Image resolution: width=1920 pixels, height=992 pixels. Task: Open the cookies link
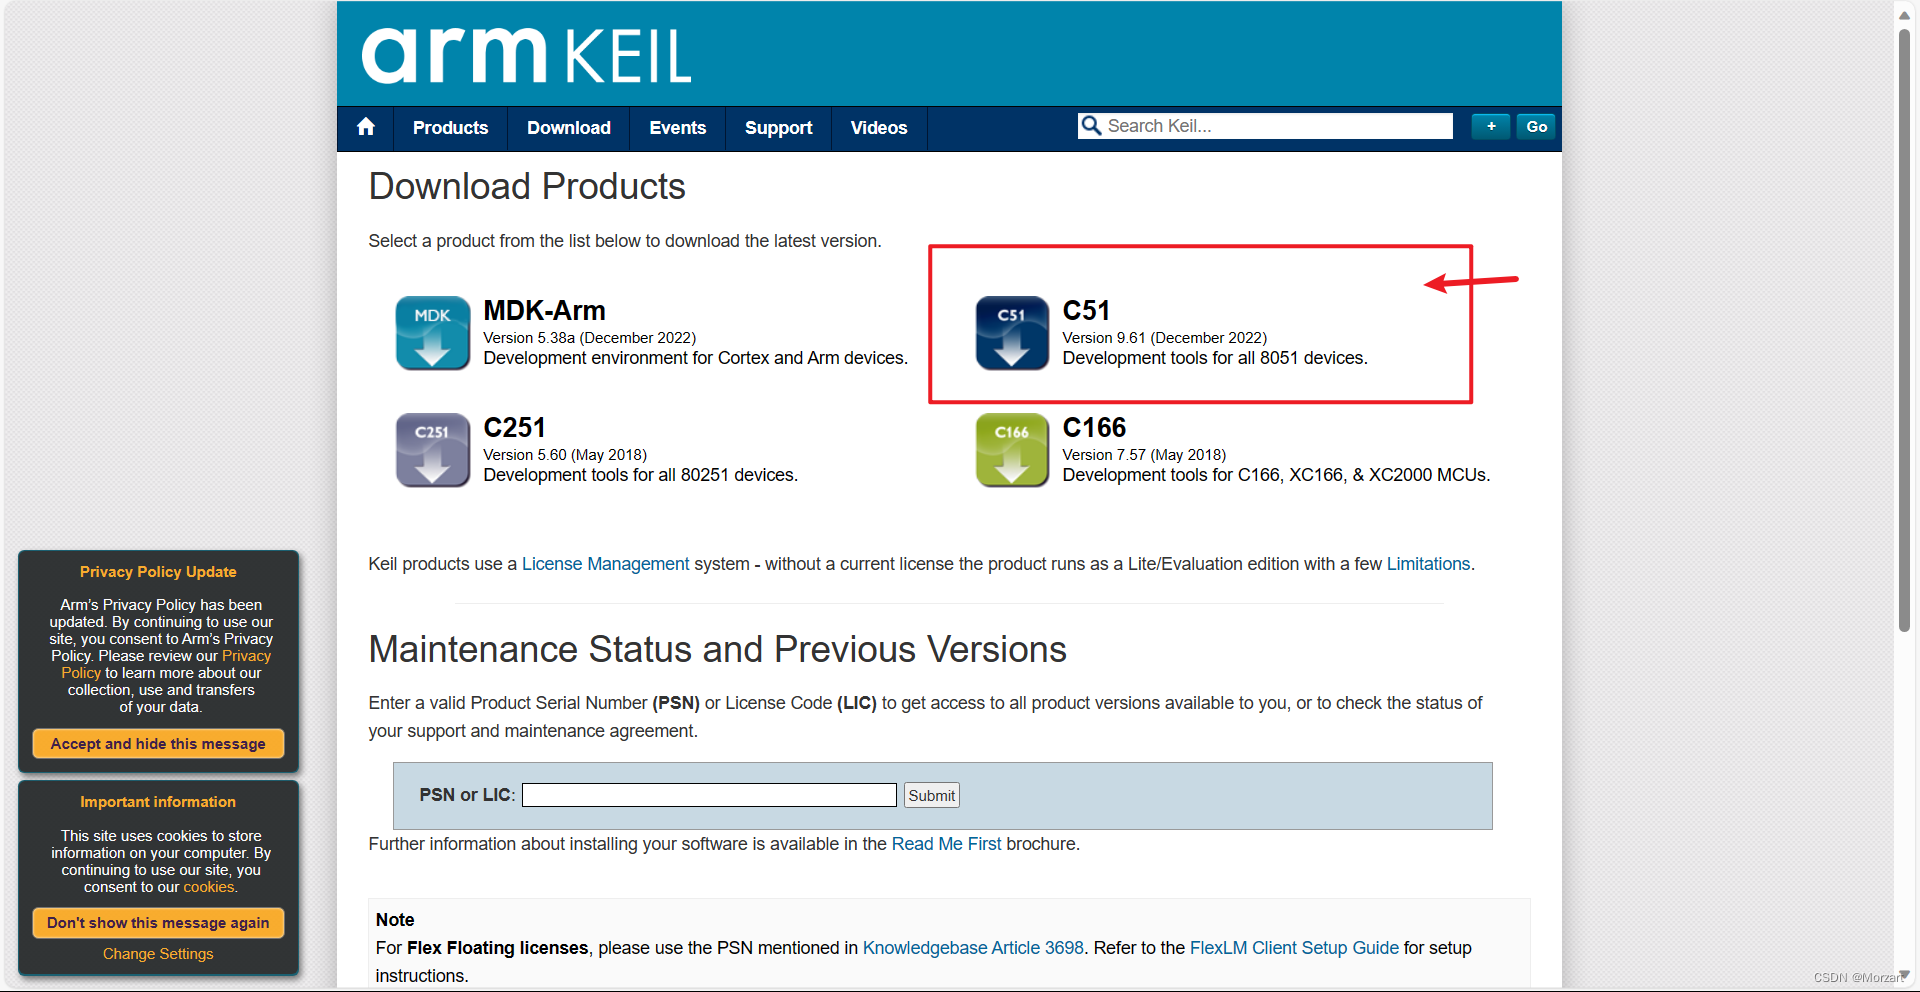(x=209, y=887)
